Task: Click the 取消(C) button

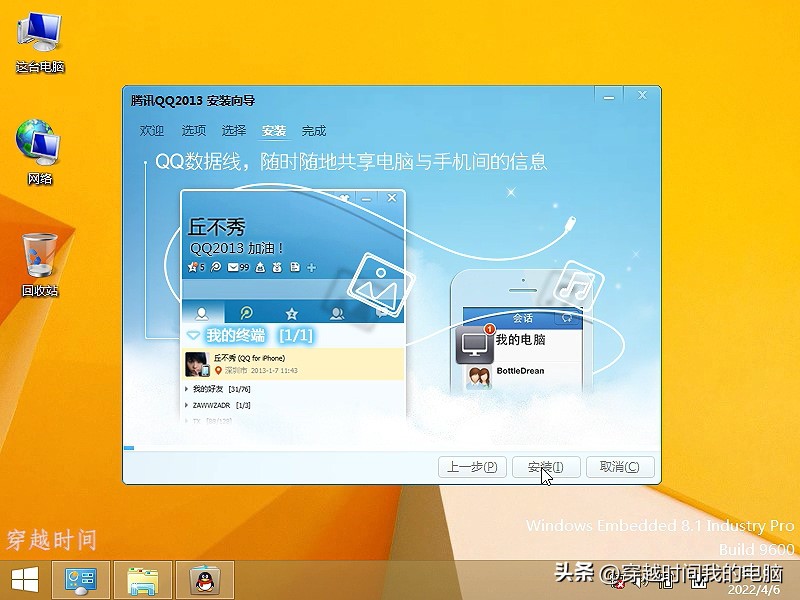Action: 620,467
